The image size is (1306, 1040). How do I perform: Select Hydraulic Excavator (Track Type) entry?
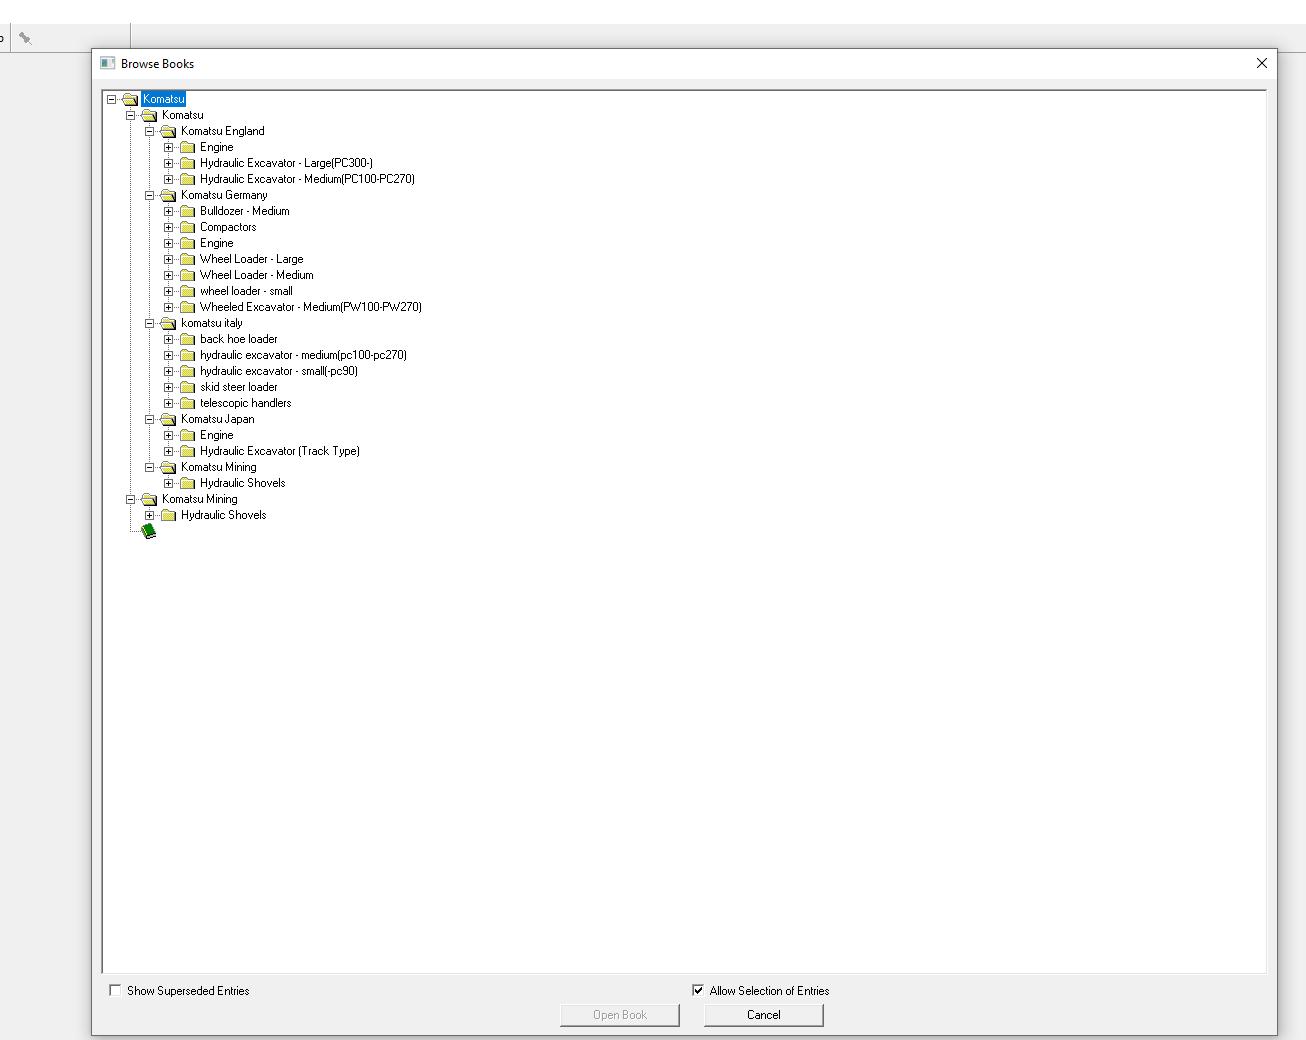tap(280, 451)
